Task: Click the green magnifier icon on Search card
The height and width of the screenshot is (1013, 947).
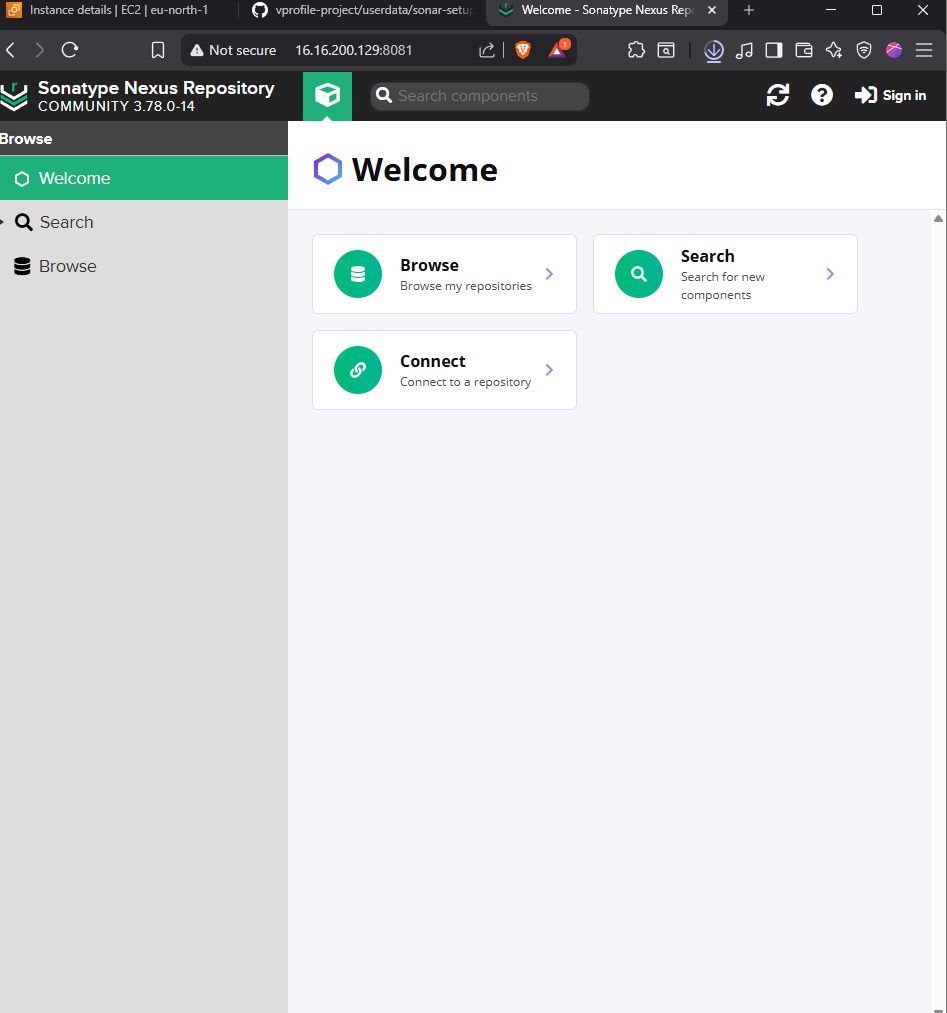Action: tap(639, 274)
